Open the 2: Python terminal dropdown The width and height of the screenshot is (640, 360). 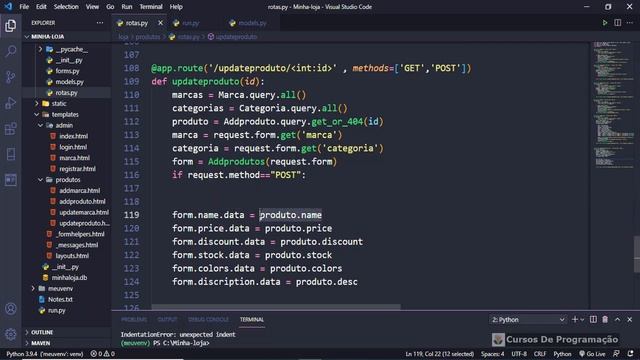528,320
